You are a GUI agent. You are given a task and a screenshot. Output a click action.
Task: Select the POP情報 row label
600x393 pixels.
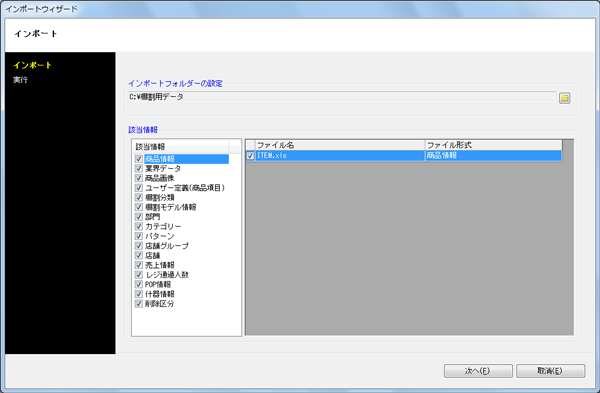click(x=158, y=284)
